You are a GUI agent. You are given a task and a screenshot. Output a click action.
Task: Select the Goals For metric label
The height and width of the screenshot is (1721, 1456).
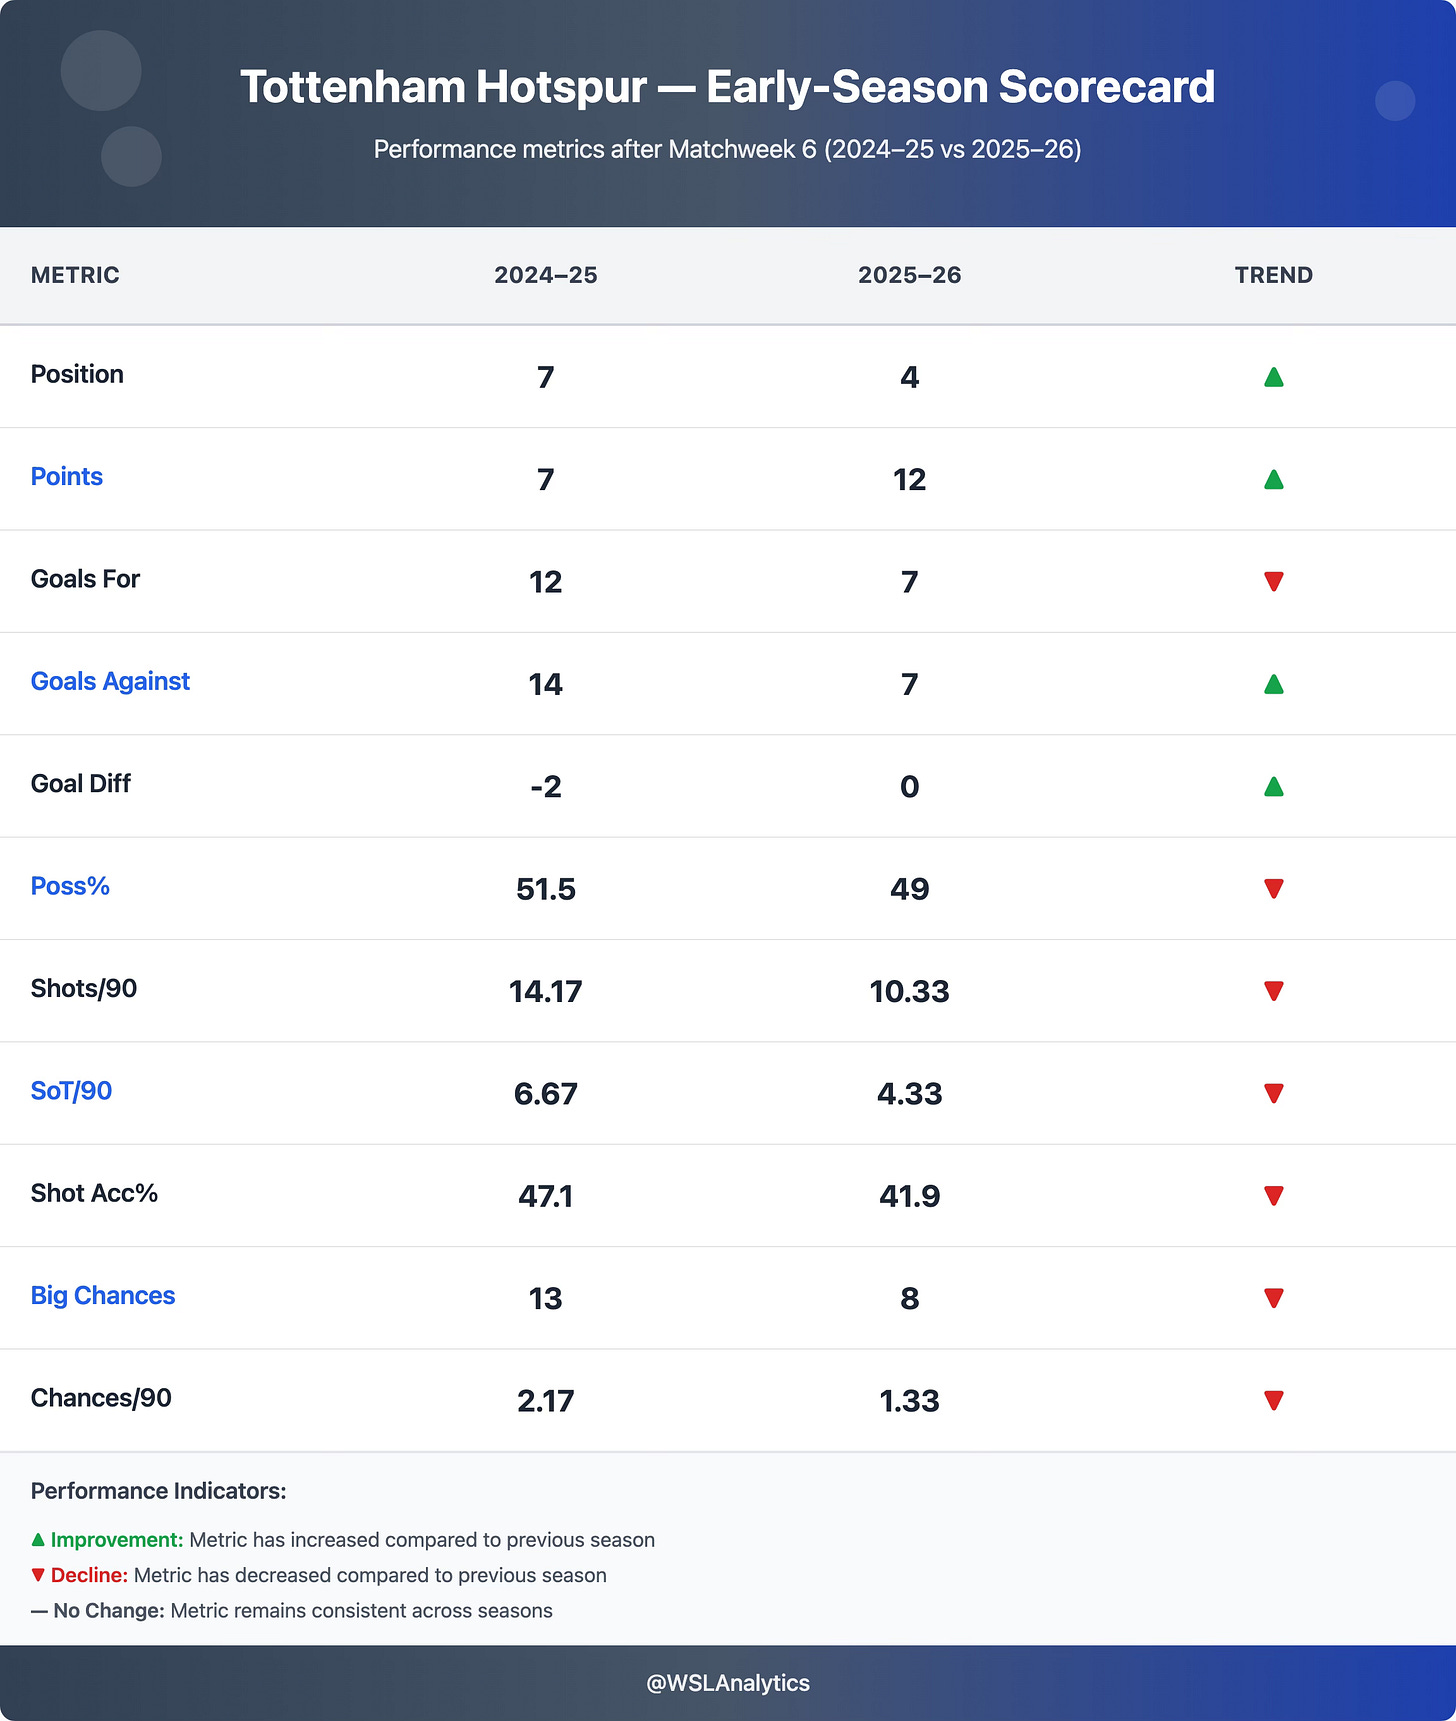[x=85, y=579]
